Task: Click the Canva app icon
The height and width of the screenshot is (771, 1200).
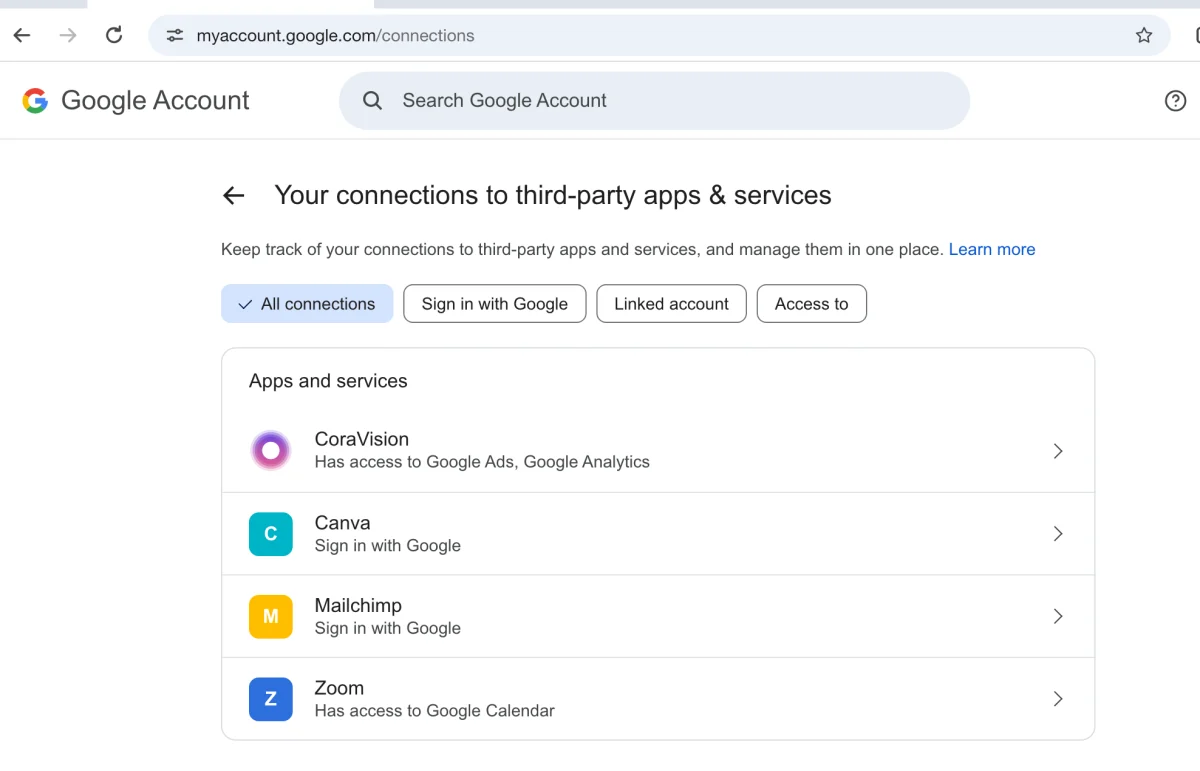Action: click(270, 534)
